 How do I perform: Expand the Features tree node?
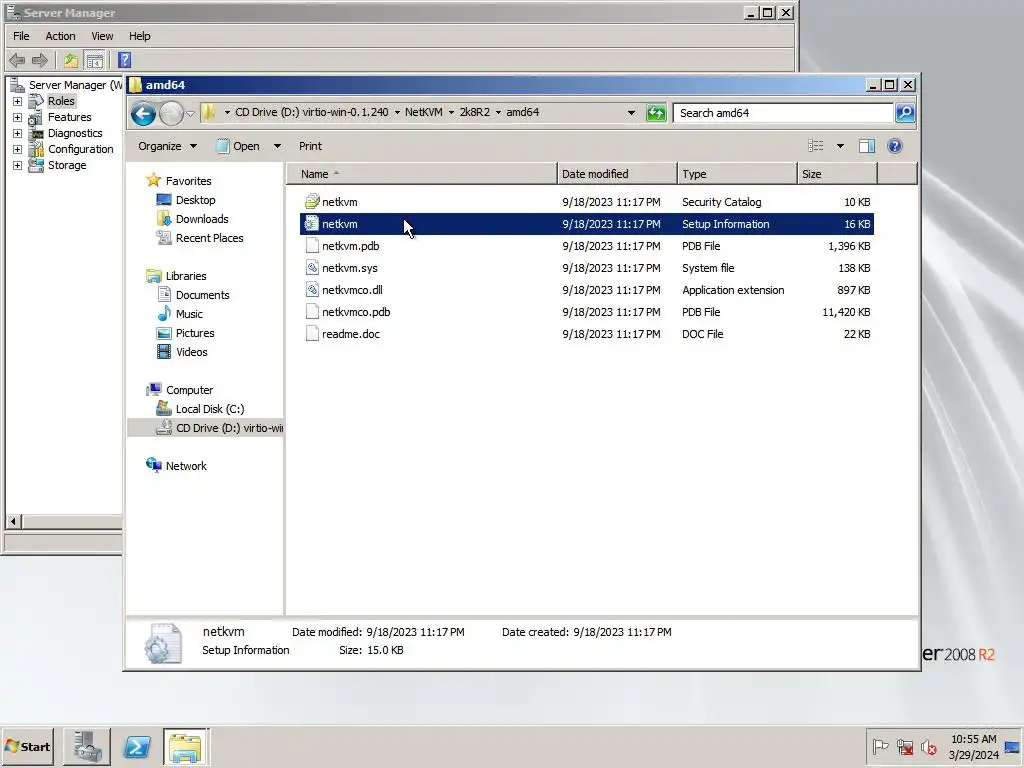(x=18, y=118)
